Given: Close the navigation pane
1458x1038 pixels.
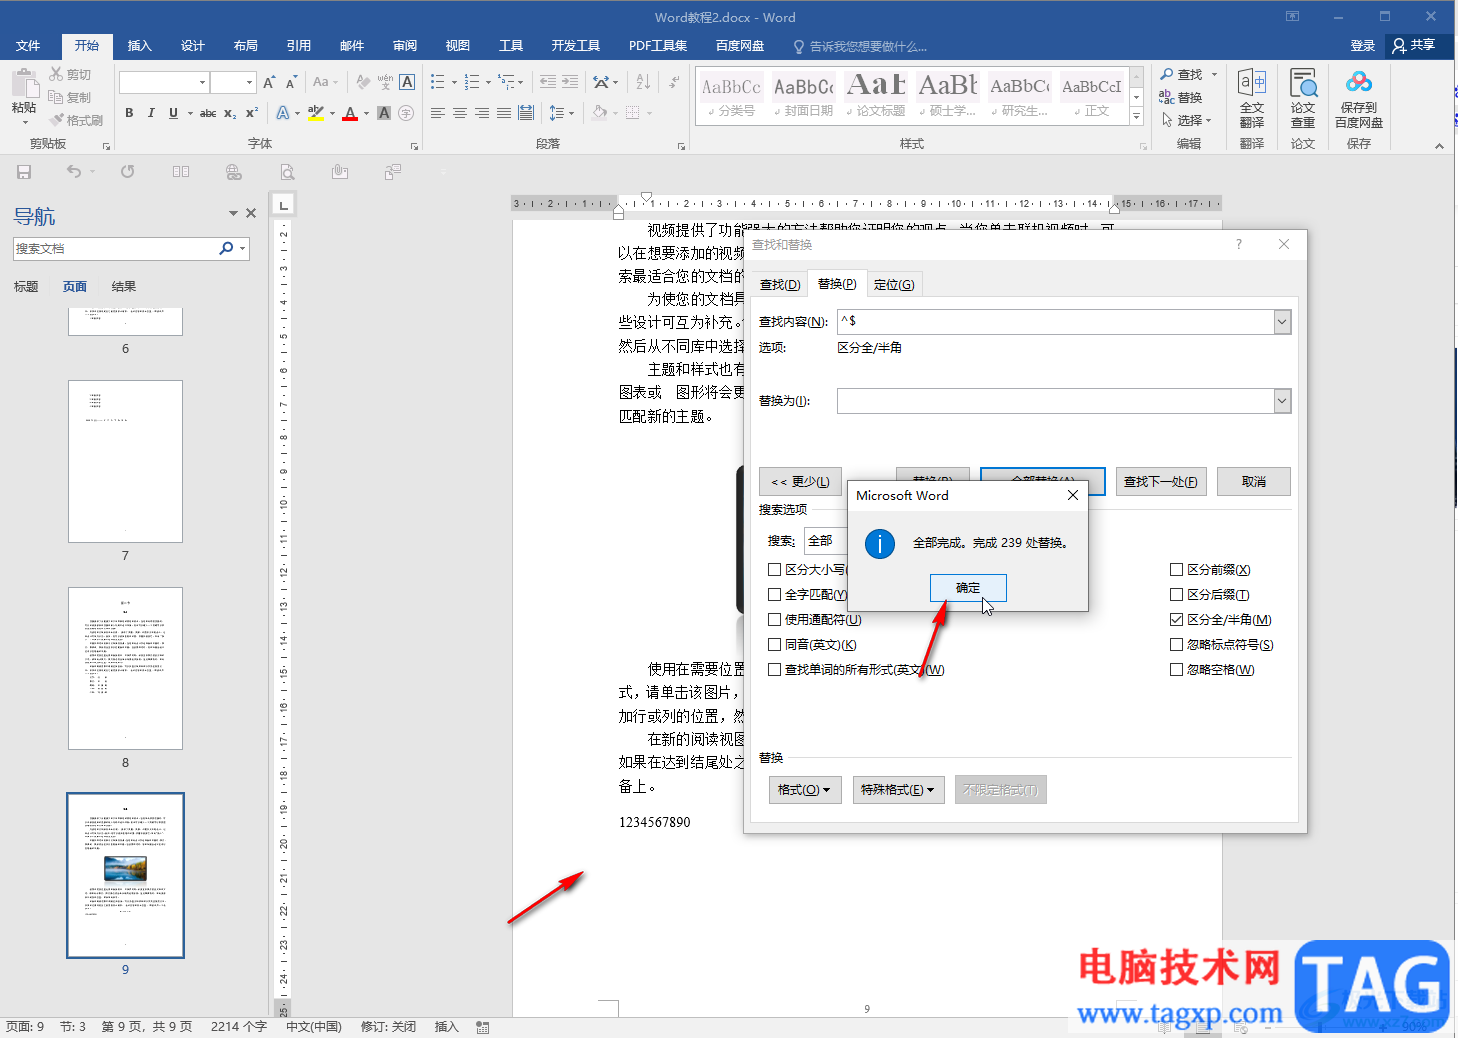Looking at the screenshot, I should [251, 213].
